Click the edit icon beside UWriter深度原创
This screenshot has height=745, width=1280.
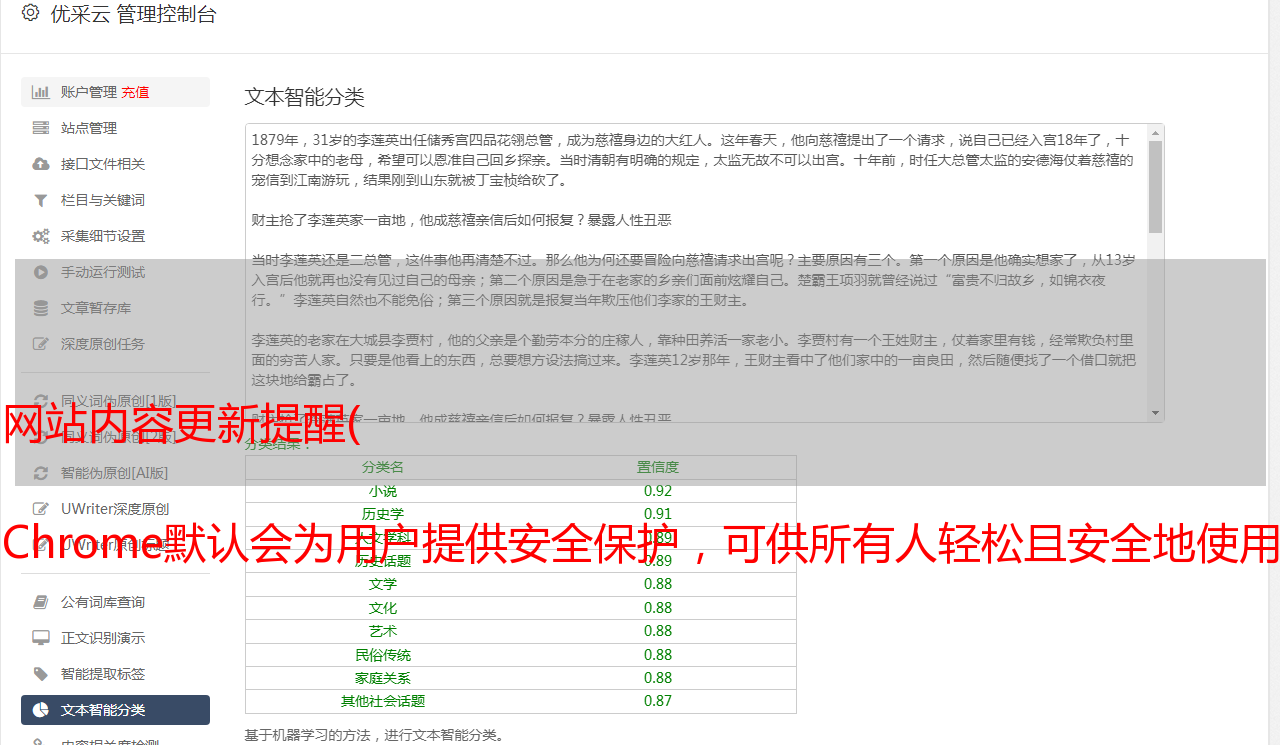[x=41, y=509]
